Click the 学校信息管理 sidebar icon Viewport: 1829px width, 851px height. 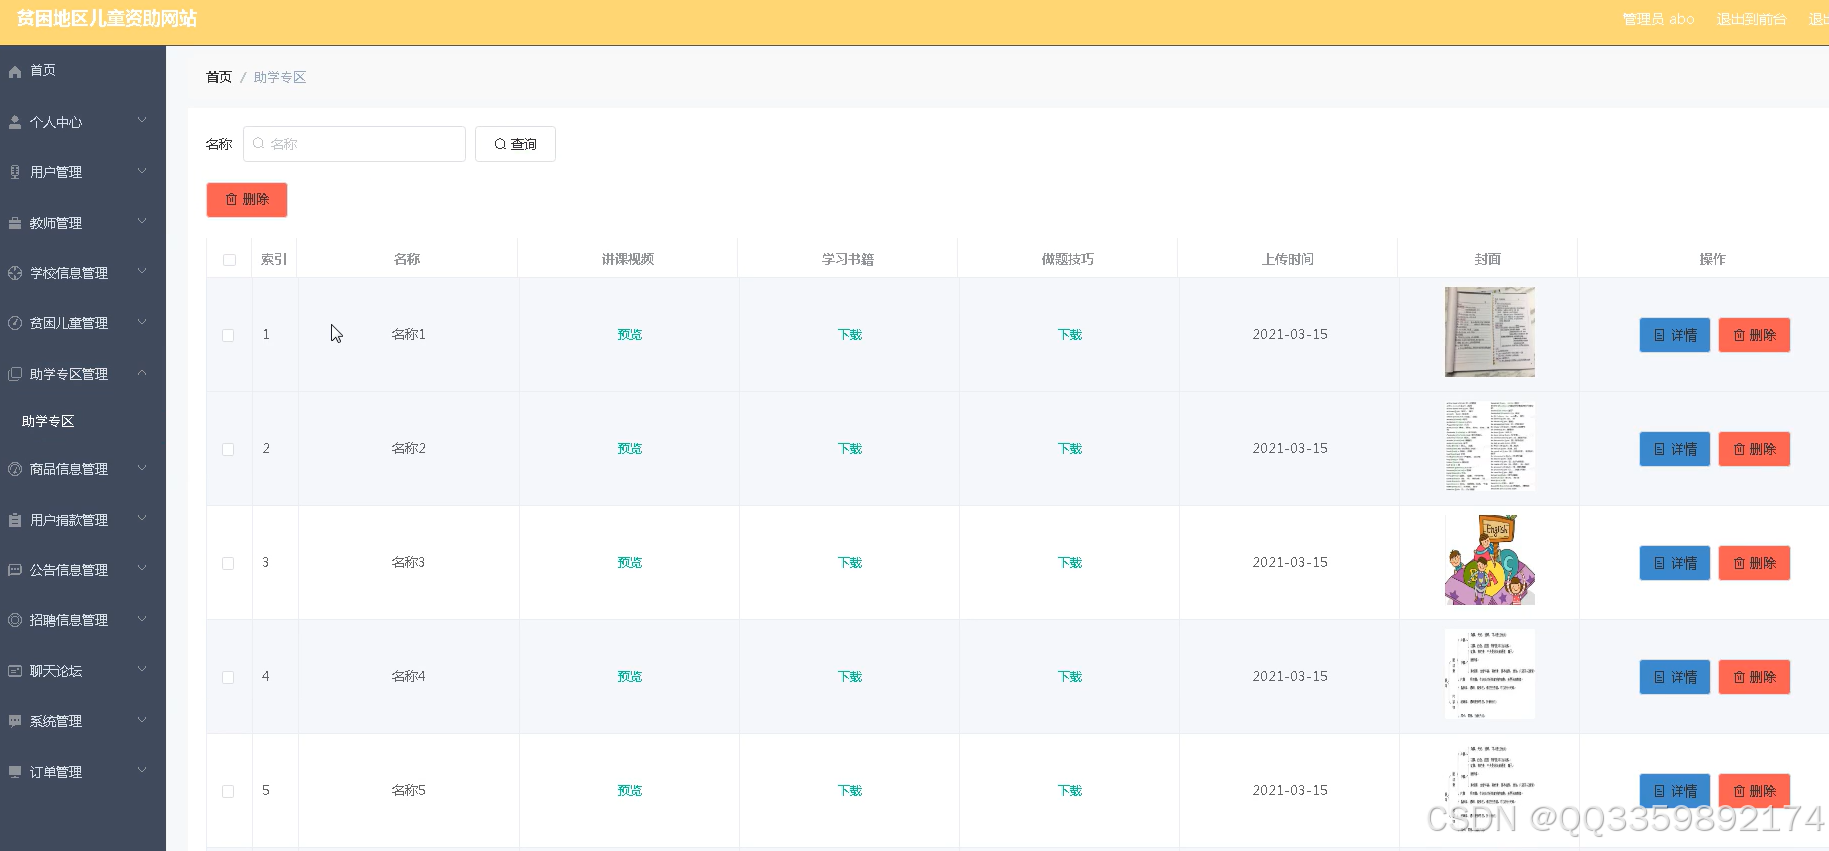point(15,273)
